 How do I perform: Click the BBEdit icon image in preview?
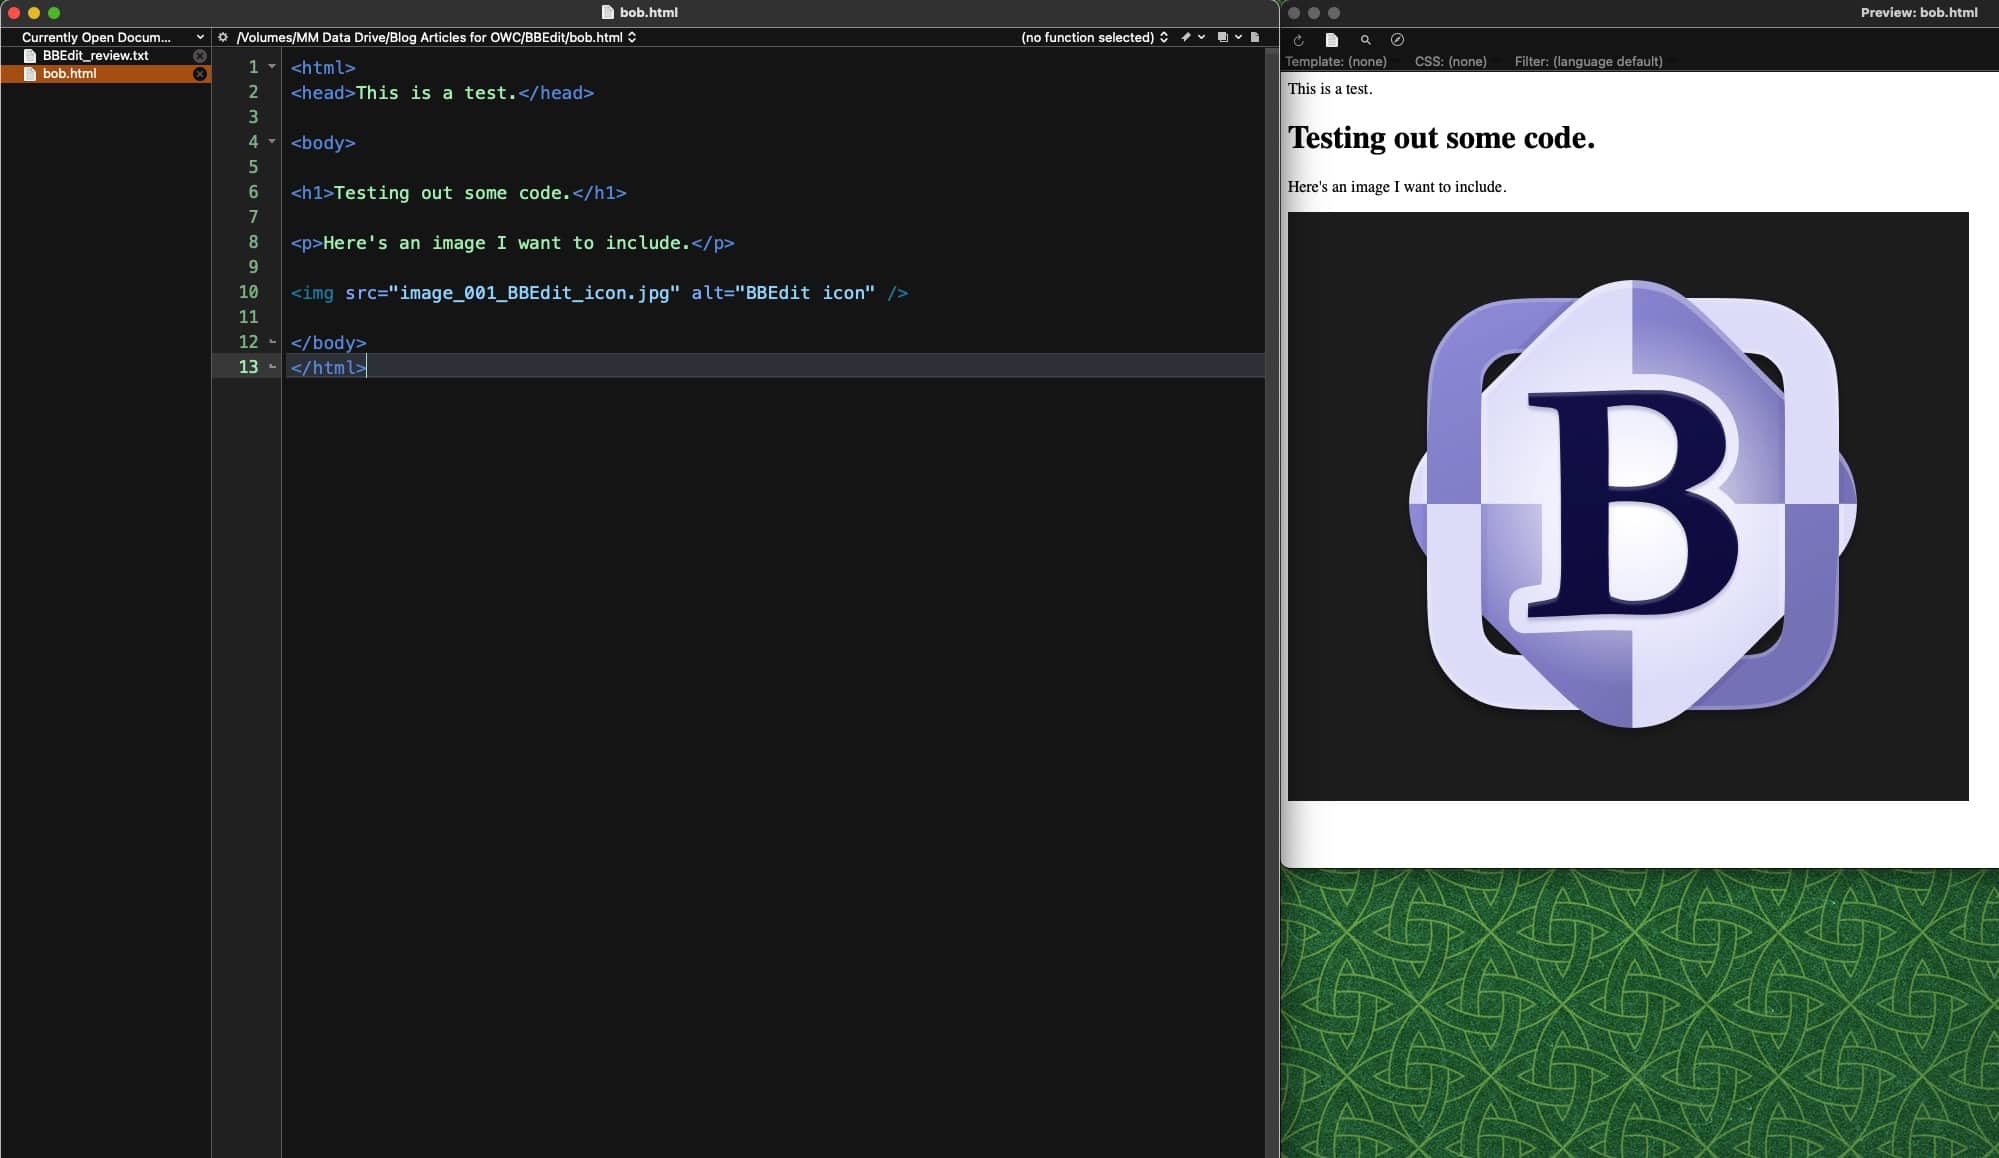pos(1628,506)
